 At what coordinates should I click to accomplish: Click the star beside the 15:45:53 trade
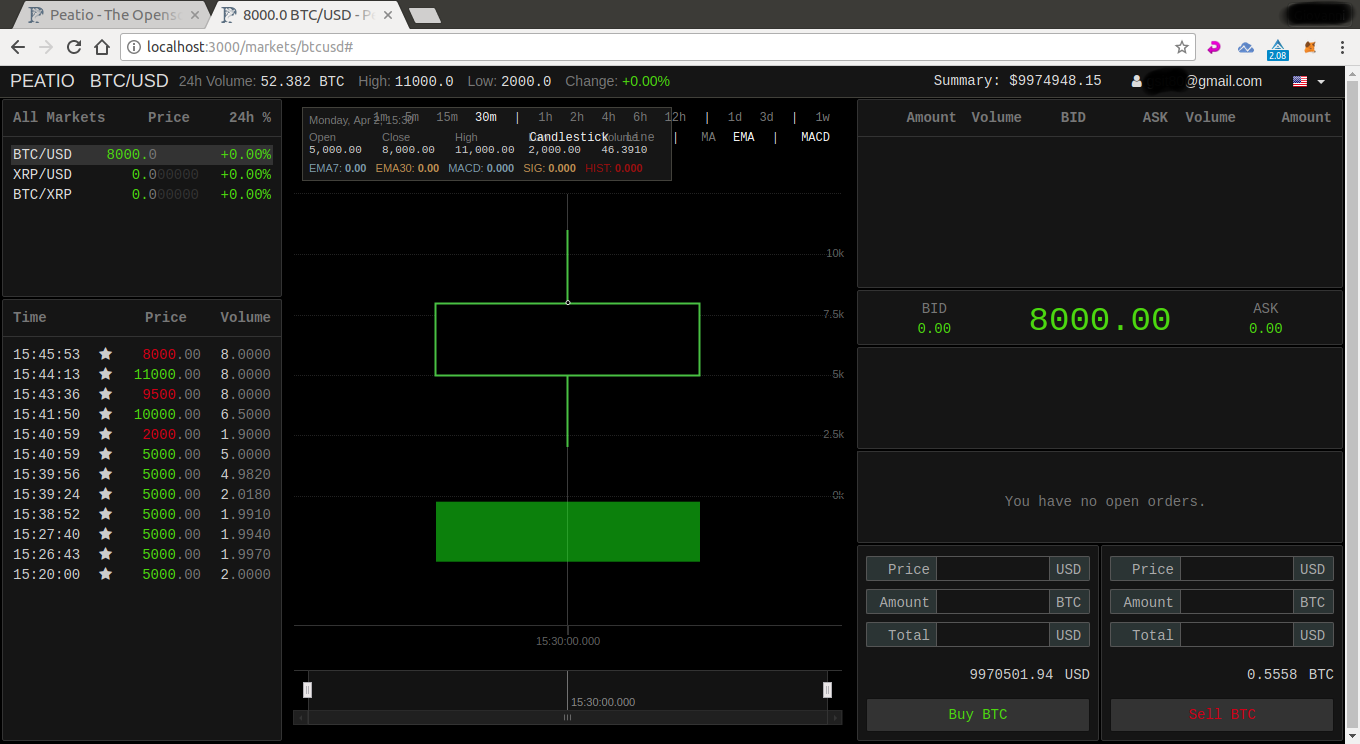pos(105,354)
